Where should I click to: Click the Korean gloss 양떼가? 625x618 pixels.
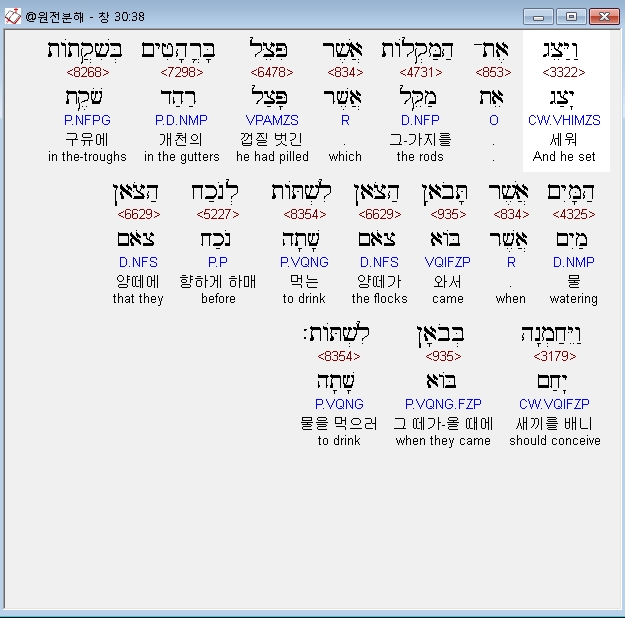point(379,281)
